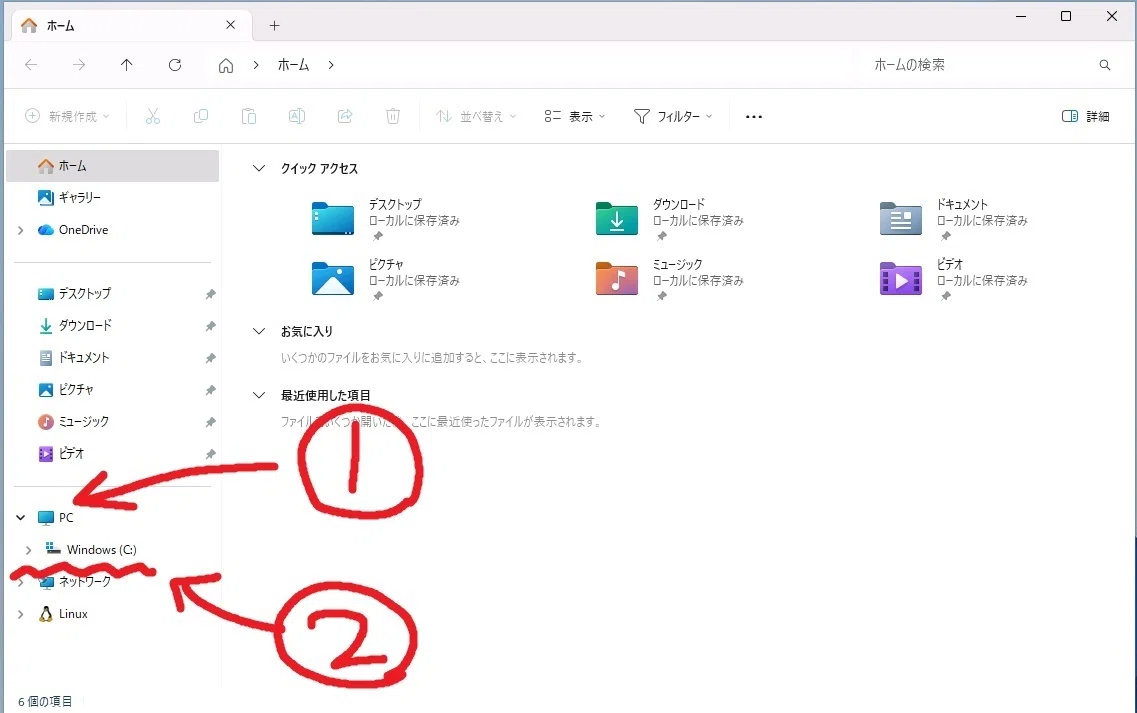This screenshot has width=1137, height=713.
Task: Toggle the 詳細 details pane
Action: pos(1086,116)
